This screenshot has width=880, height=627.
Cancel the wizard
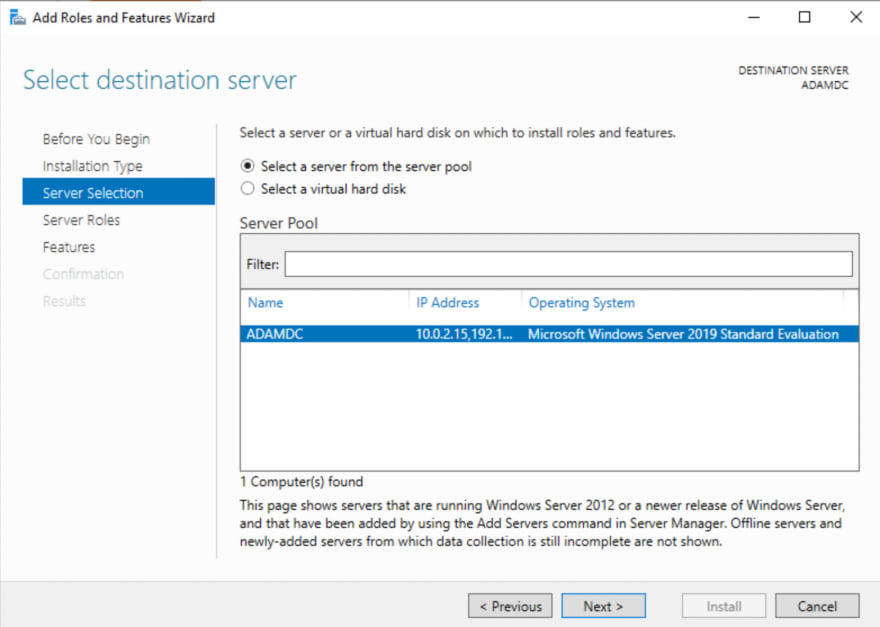tap(817, 606)
